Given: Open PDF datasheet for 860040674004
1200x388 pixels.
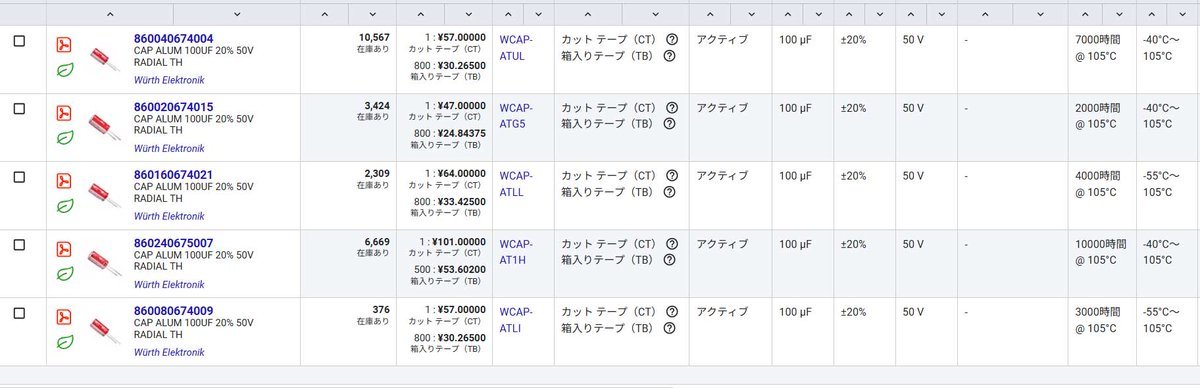Looking at the screenshot, I should [x=64, y=45].
